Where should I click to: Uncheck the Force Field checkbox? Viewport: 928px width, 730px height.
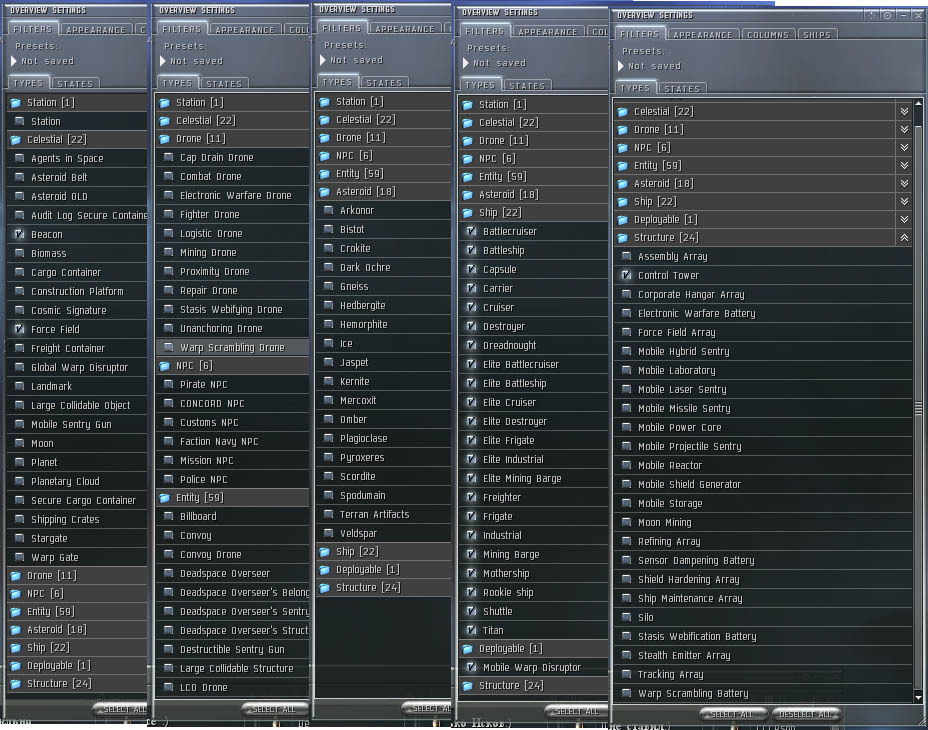20,329
